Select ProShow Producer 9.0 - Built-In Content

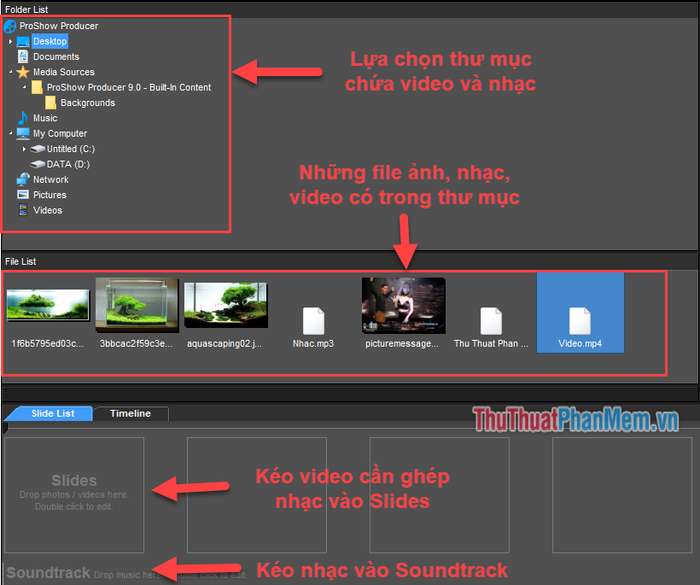coord(129,88)
